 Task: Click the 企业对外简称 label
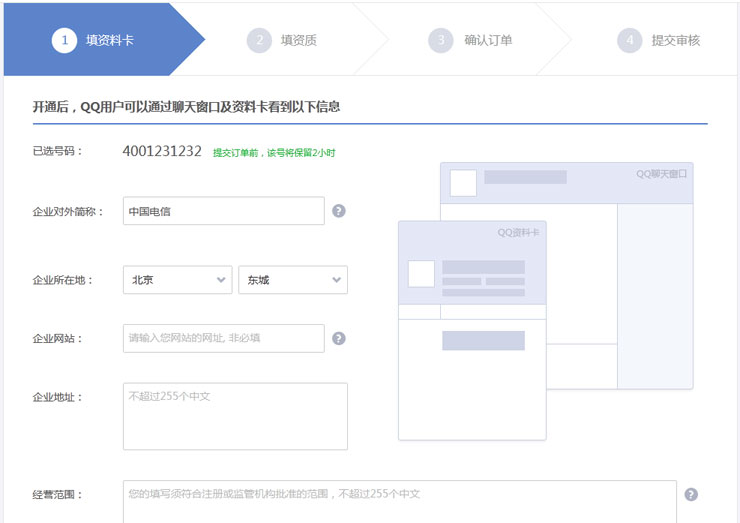(x=68, y=211)
